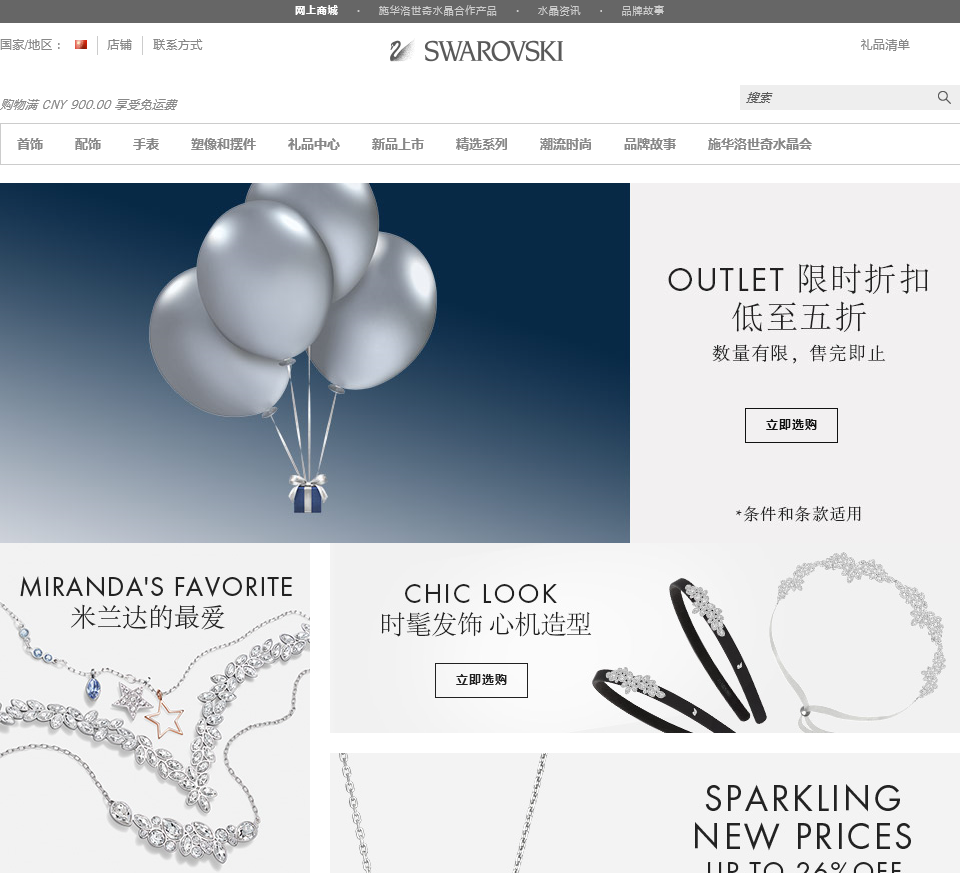Open the 店铺 stores link
The image size is (960, 873).
tap(119, 45)
